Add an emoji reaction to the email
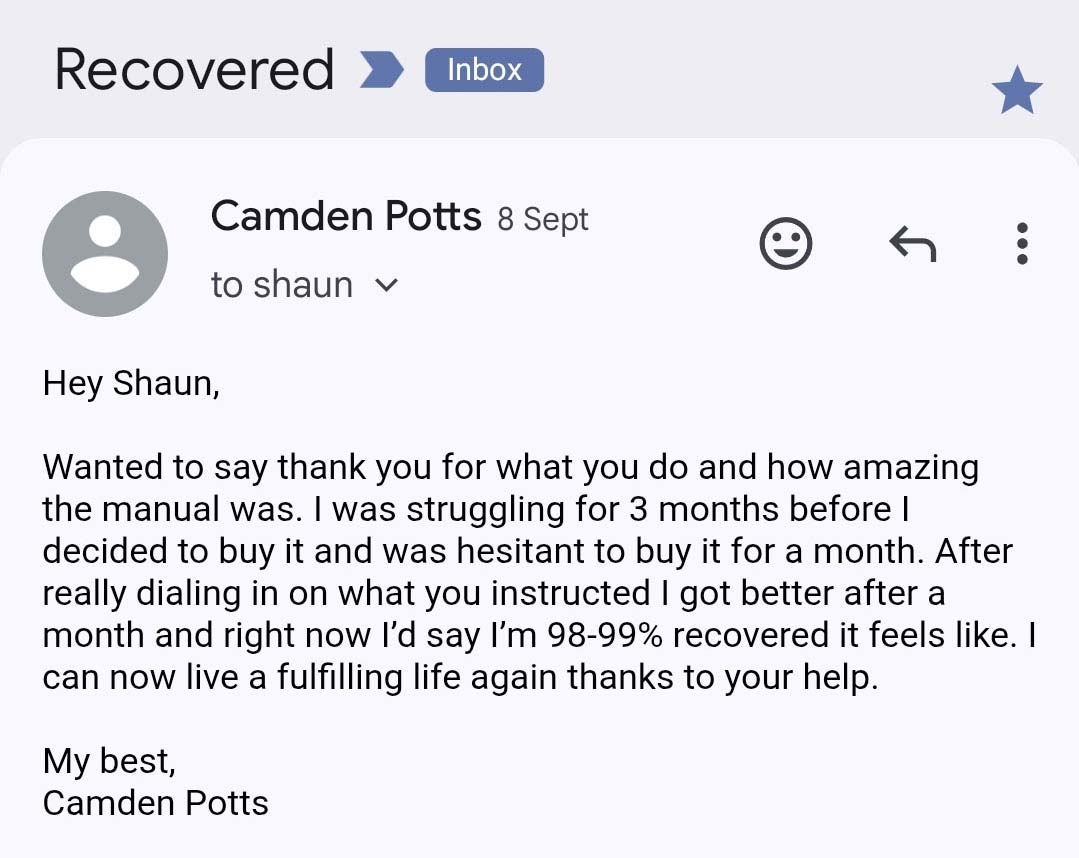Viewport: 1079px width, 858px height. coord(785,244)
